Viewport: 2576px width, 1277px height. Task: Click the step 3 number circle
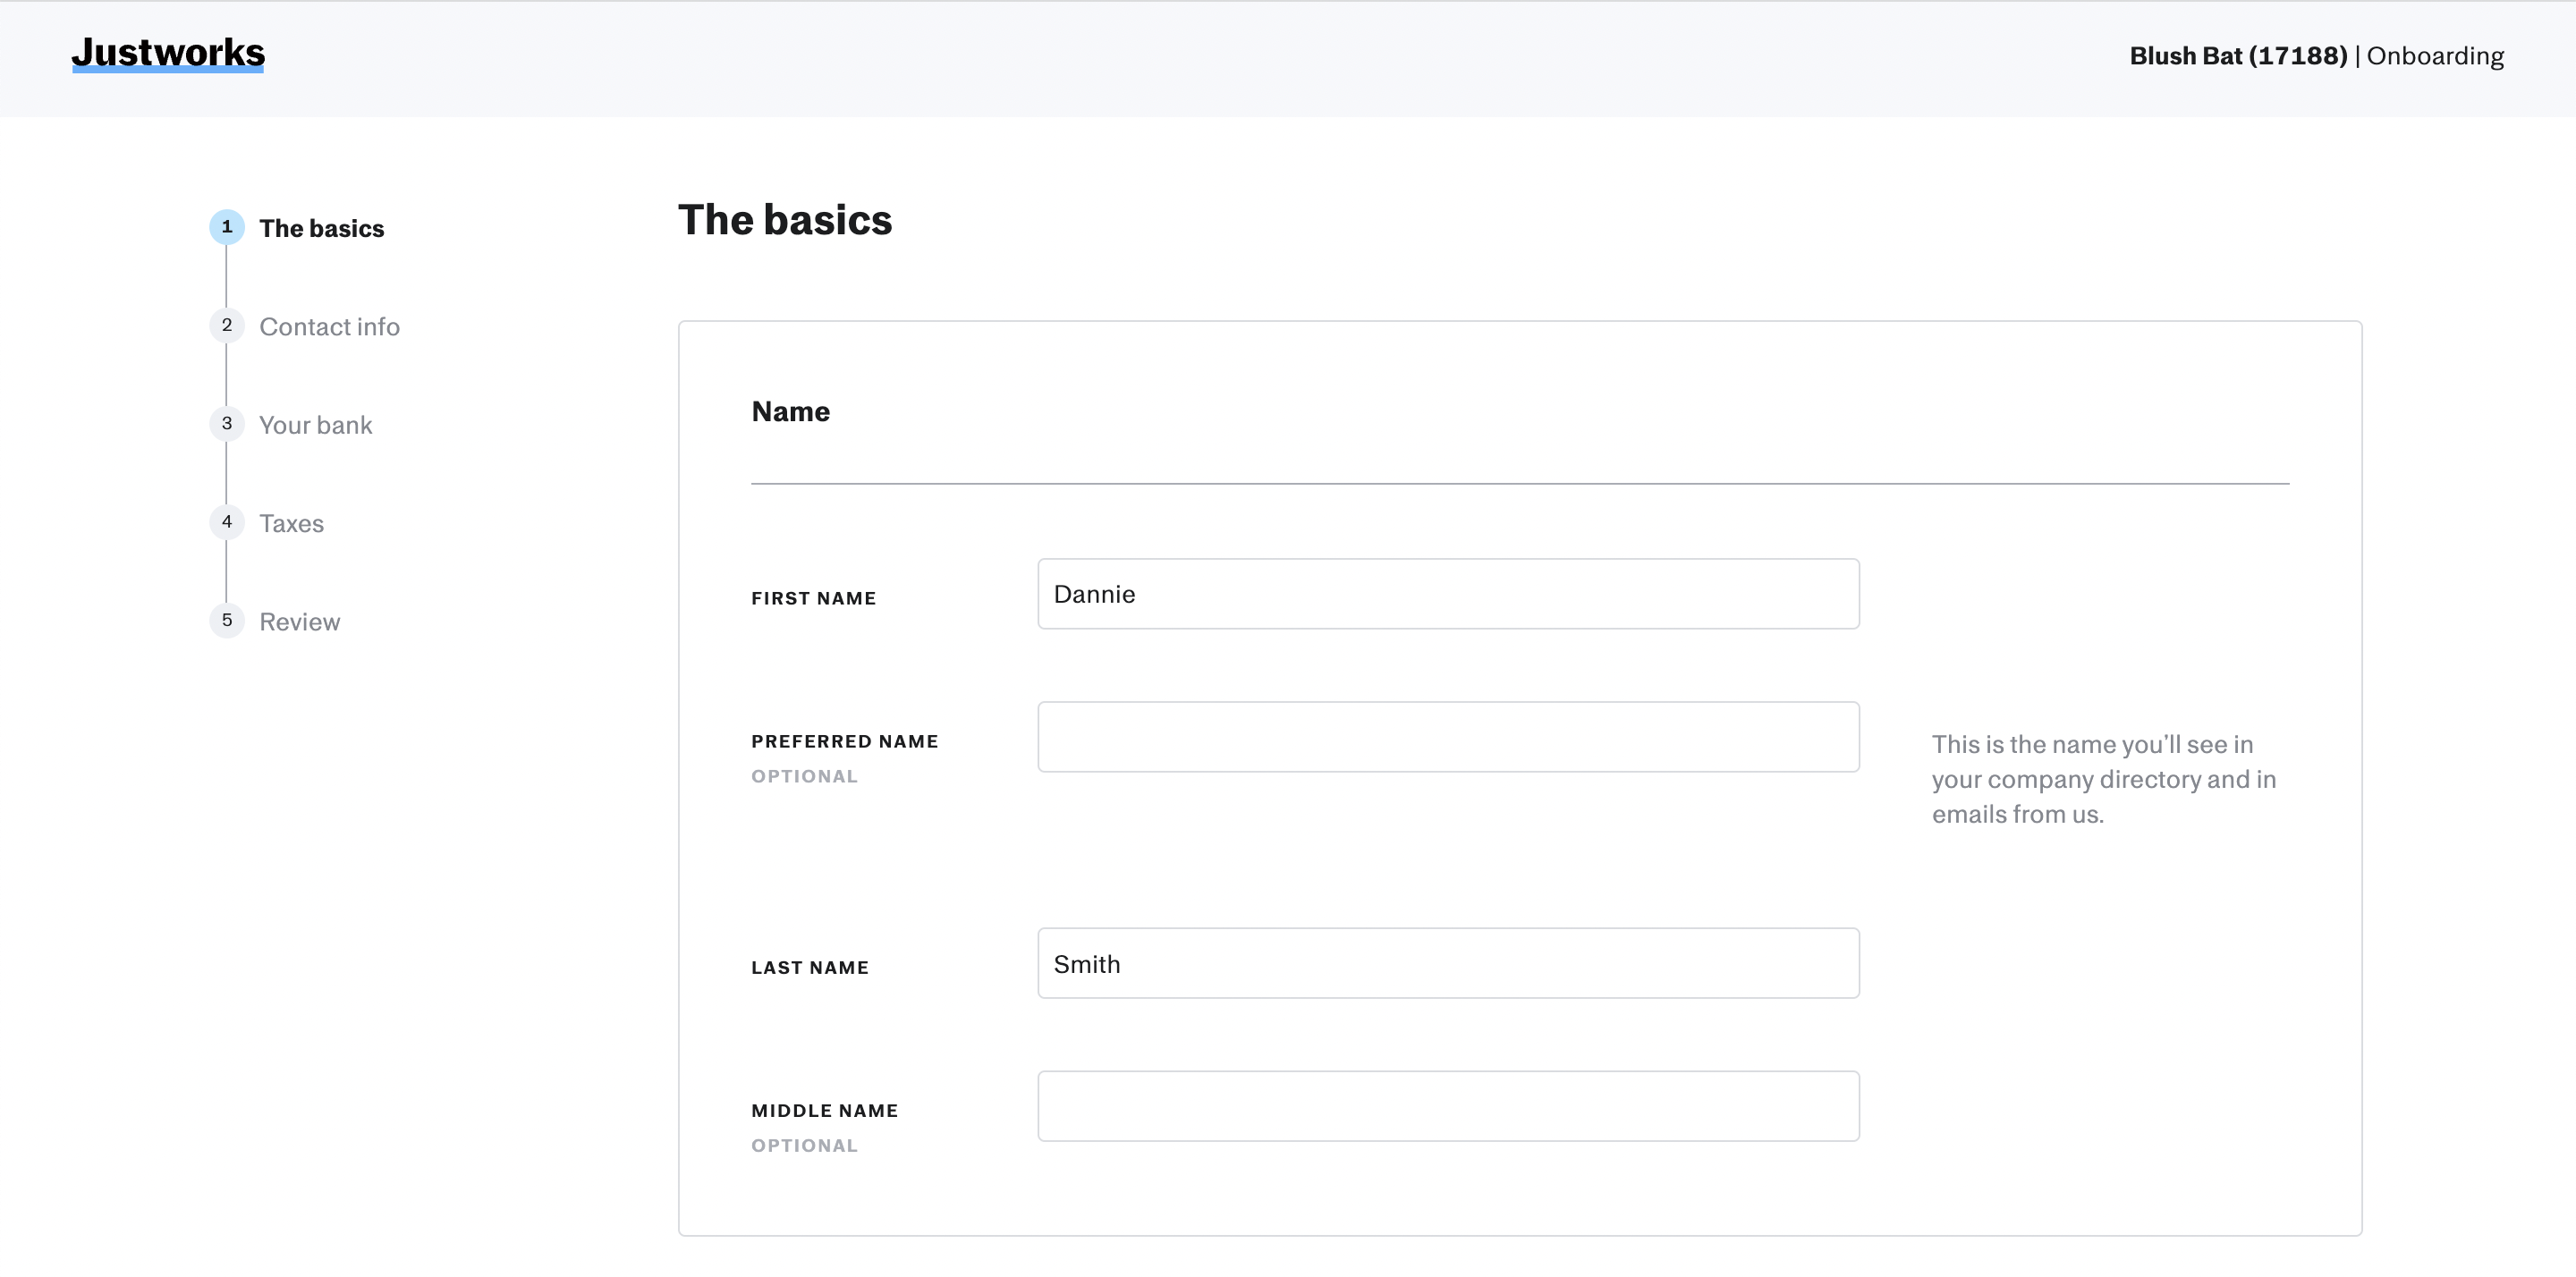pos(227,424)
